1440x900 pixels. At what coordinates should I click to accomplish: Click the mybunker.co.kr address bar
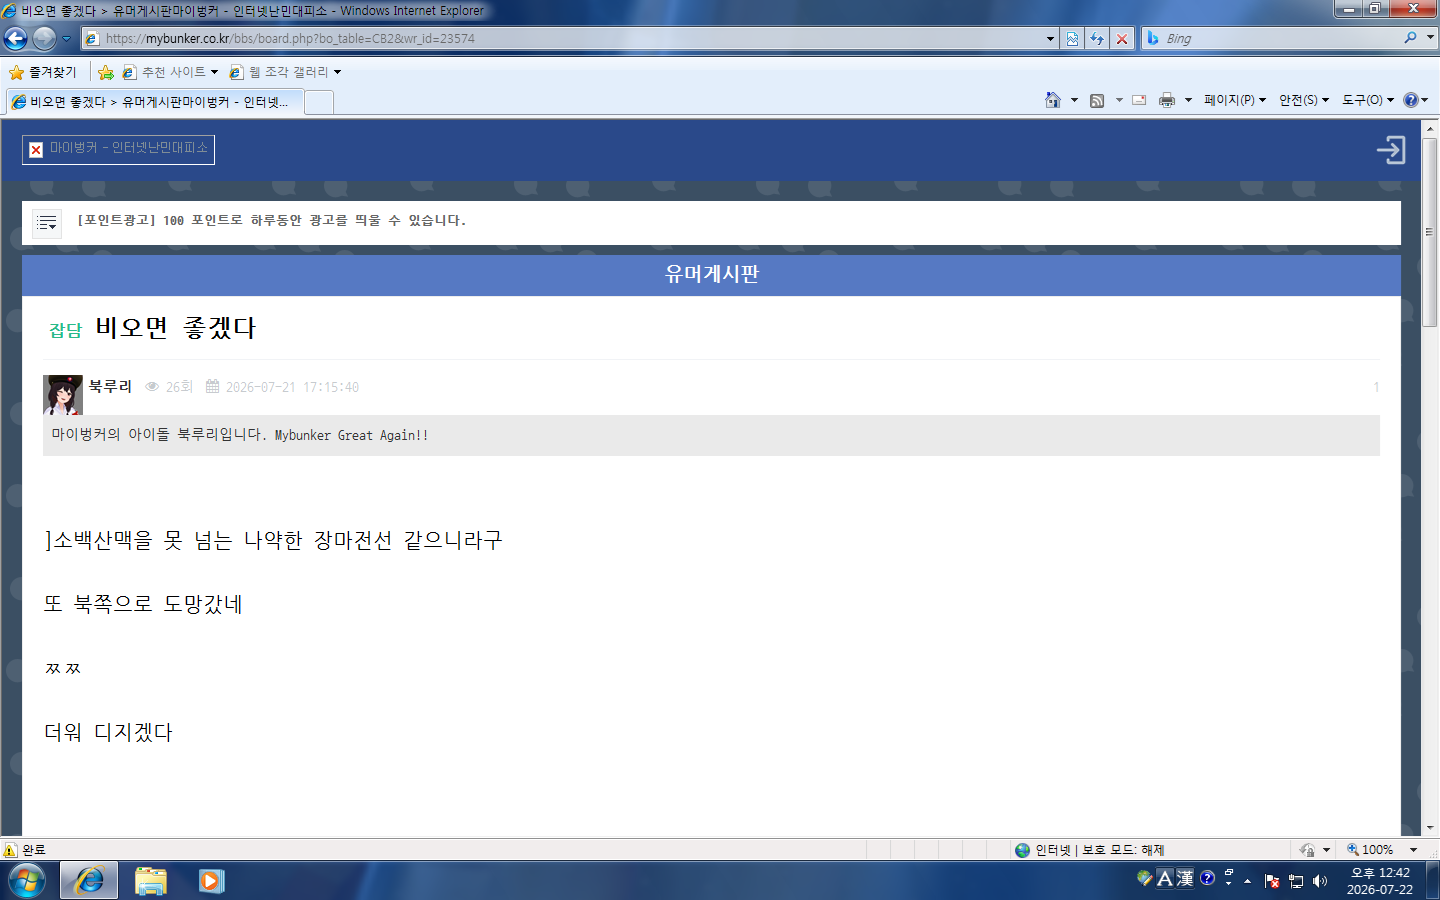pos(570,38)
